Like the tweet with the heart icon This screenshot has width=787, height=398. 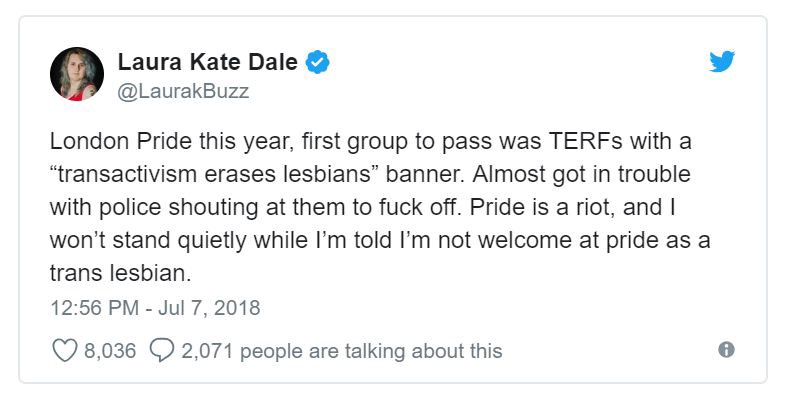(65, 350)
